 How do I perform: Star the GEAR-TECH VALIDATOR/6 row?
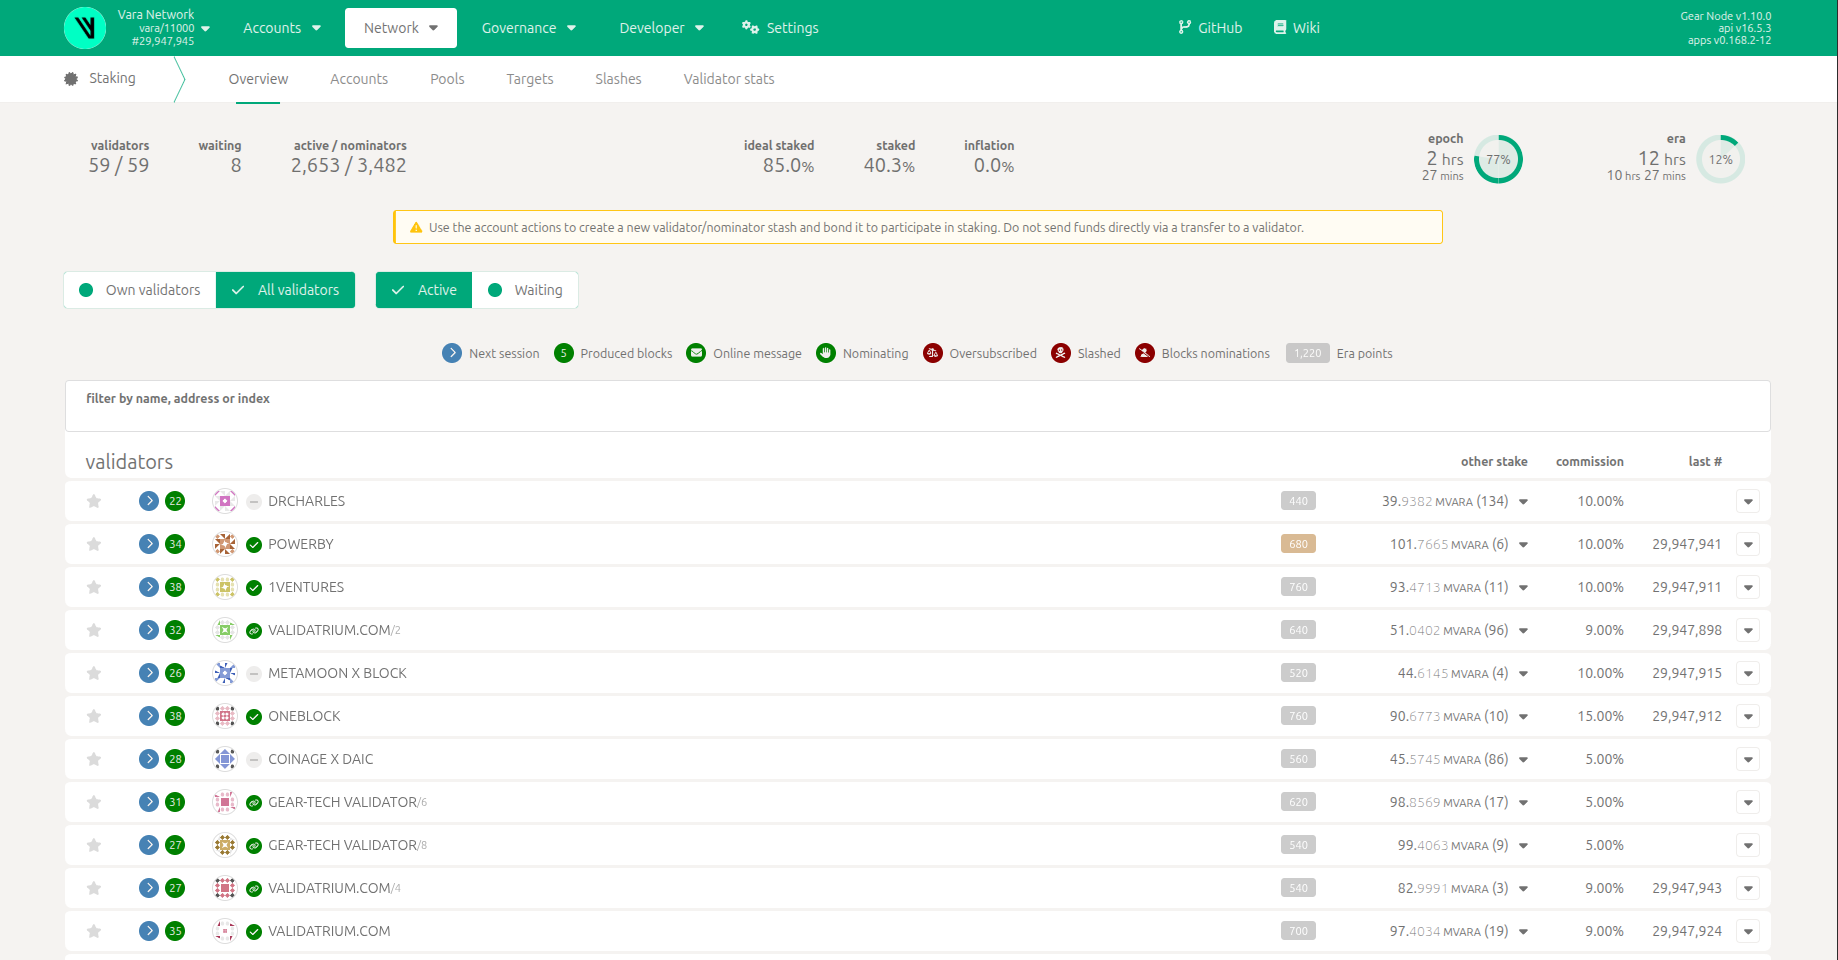tap(94, 802)
